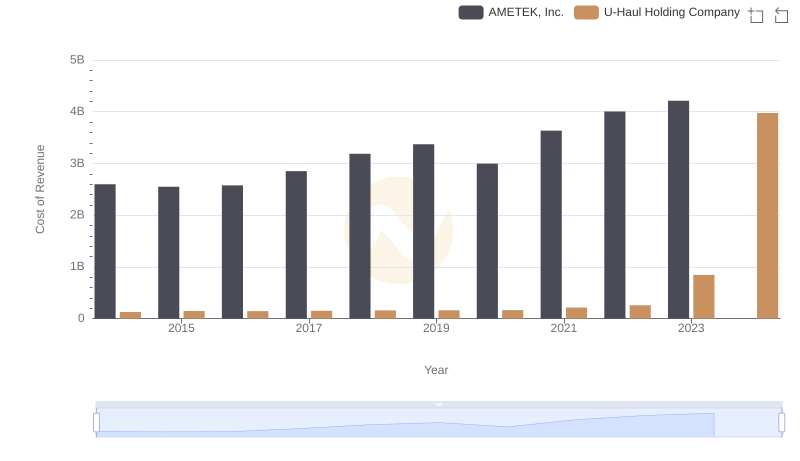Click inside the range slider preview area
Screen dimensions: 800x461
(400, 424)
